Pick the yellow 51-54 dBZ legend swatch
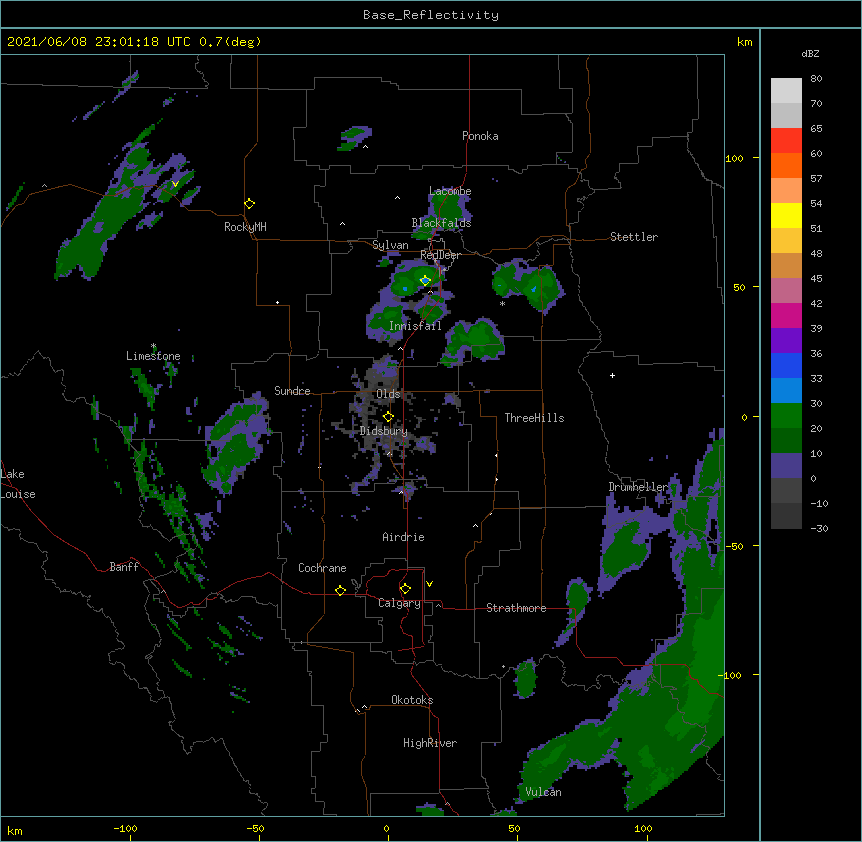 coord(786,215)
